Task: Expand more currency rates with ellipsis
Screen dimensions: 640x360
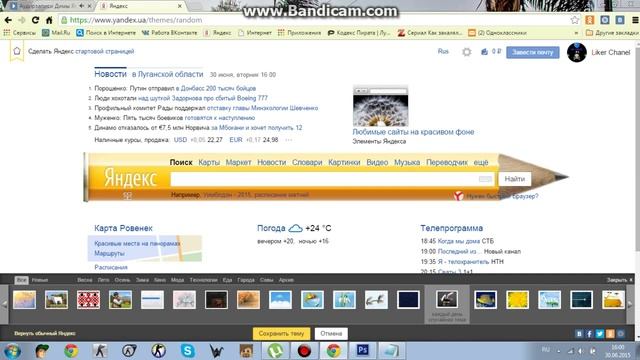Action: (x=289, y=140)
